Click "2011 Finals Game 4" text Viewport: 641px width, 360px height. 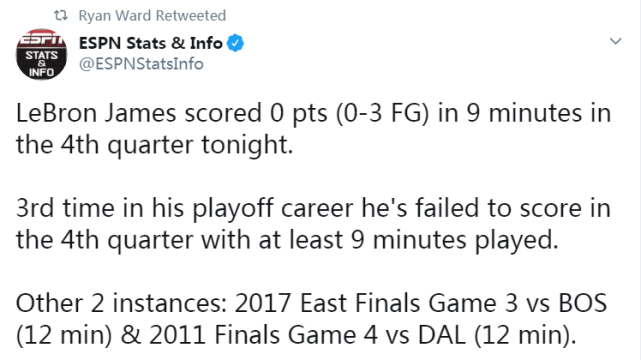coord(263,335)
